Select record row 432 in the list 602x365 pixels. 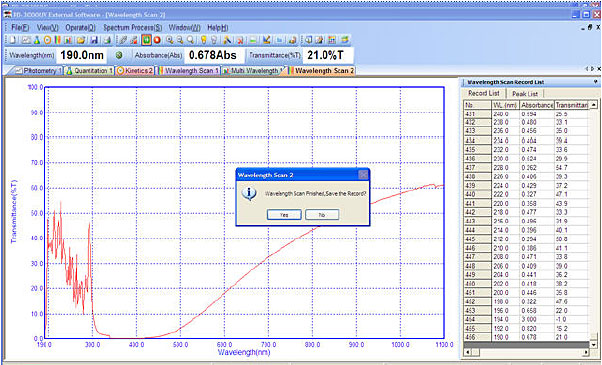pos(526,122)
